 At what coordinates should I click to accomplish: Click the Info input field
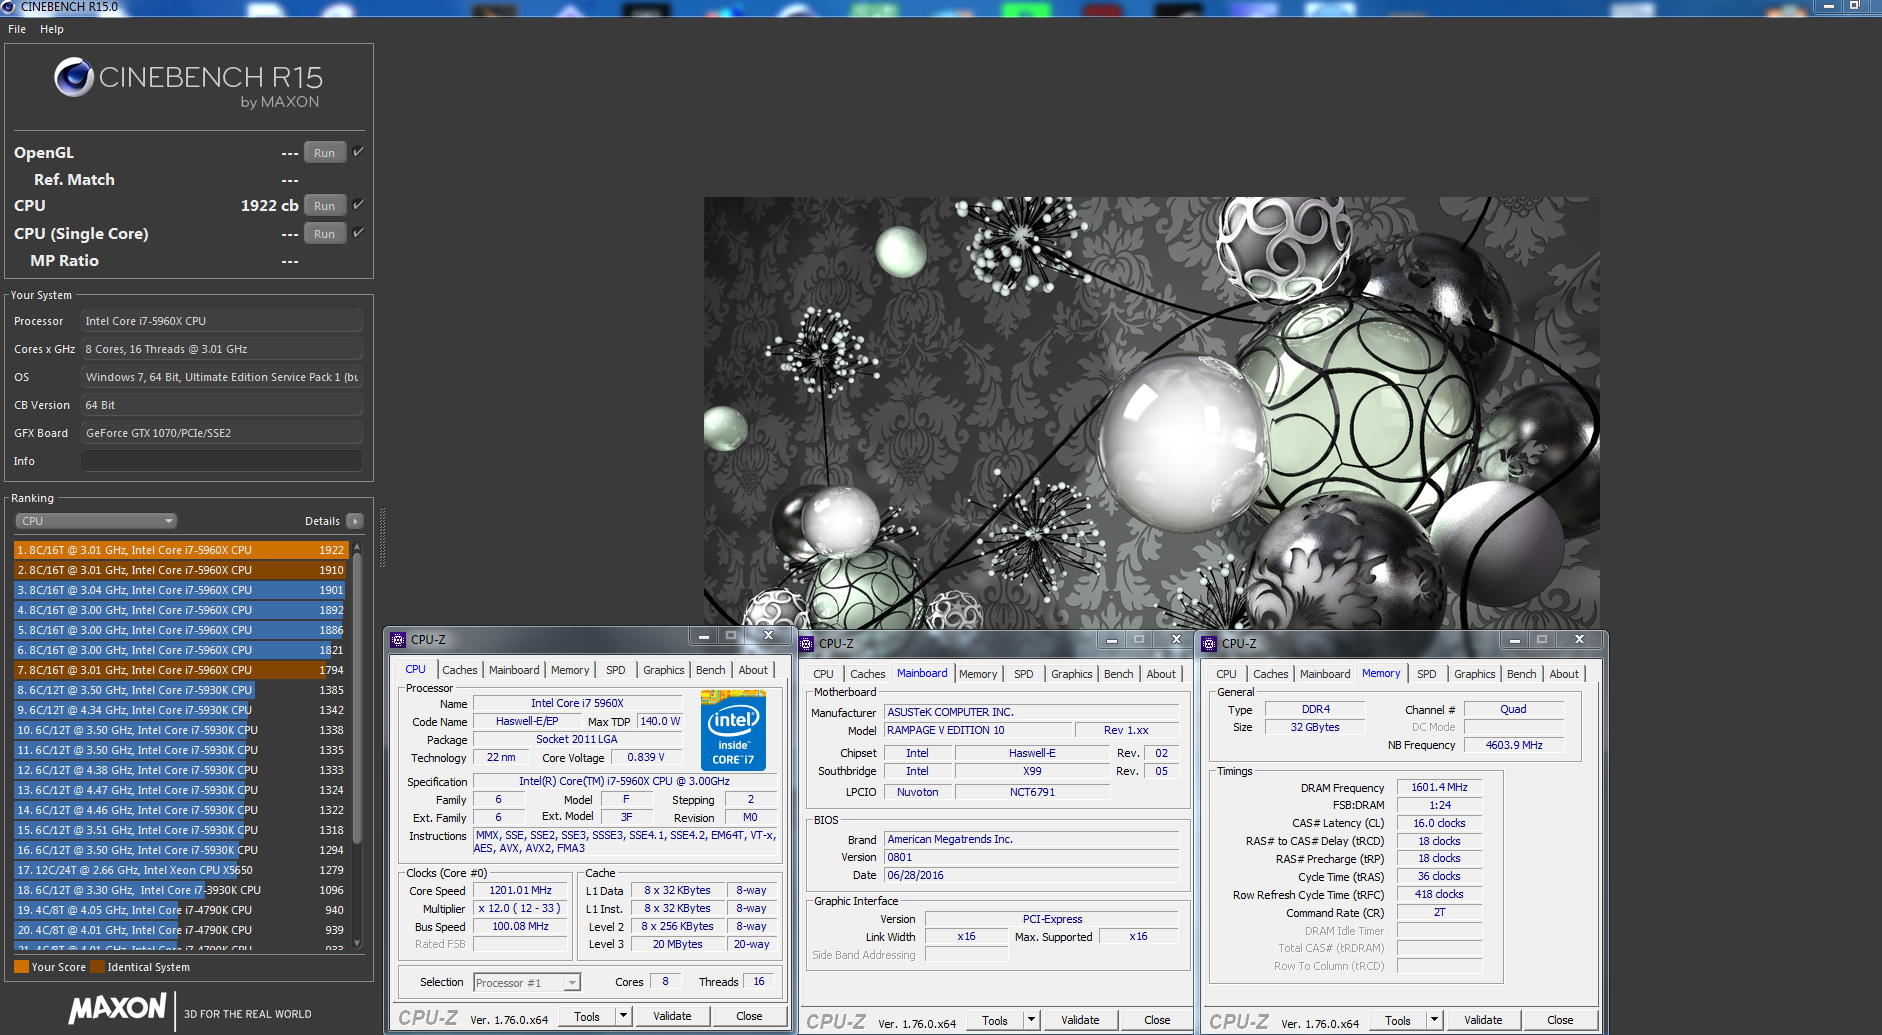tap(222, 461)
